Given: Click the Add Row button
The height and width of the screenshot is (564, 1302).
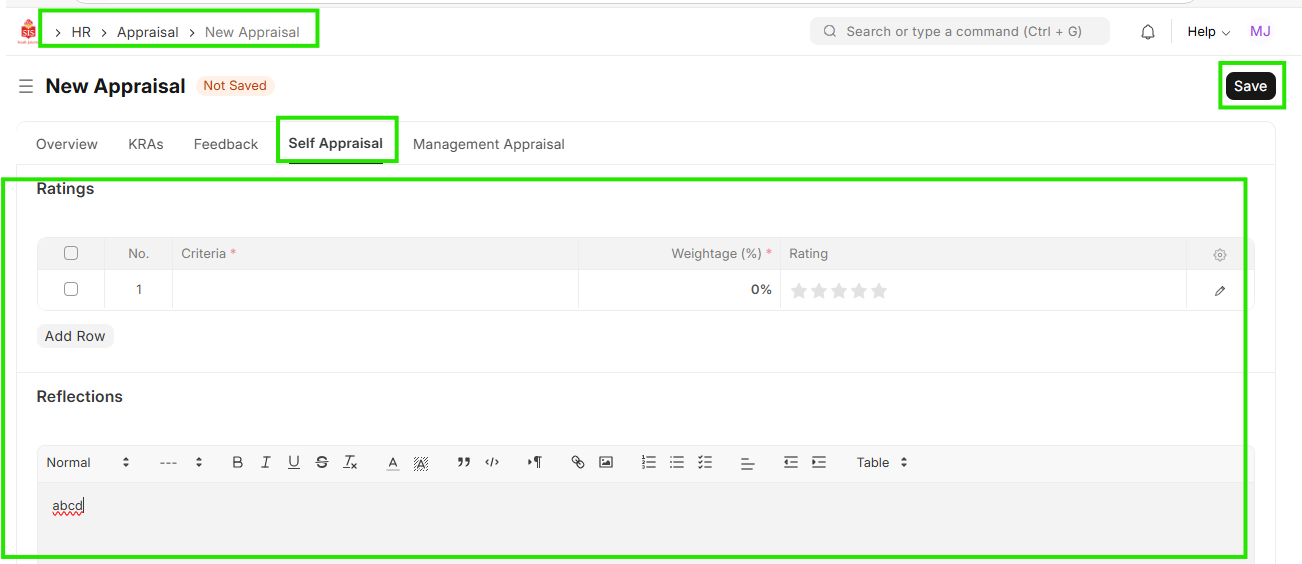Looking at the screenshot, I should click(x=75, y=336).
